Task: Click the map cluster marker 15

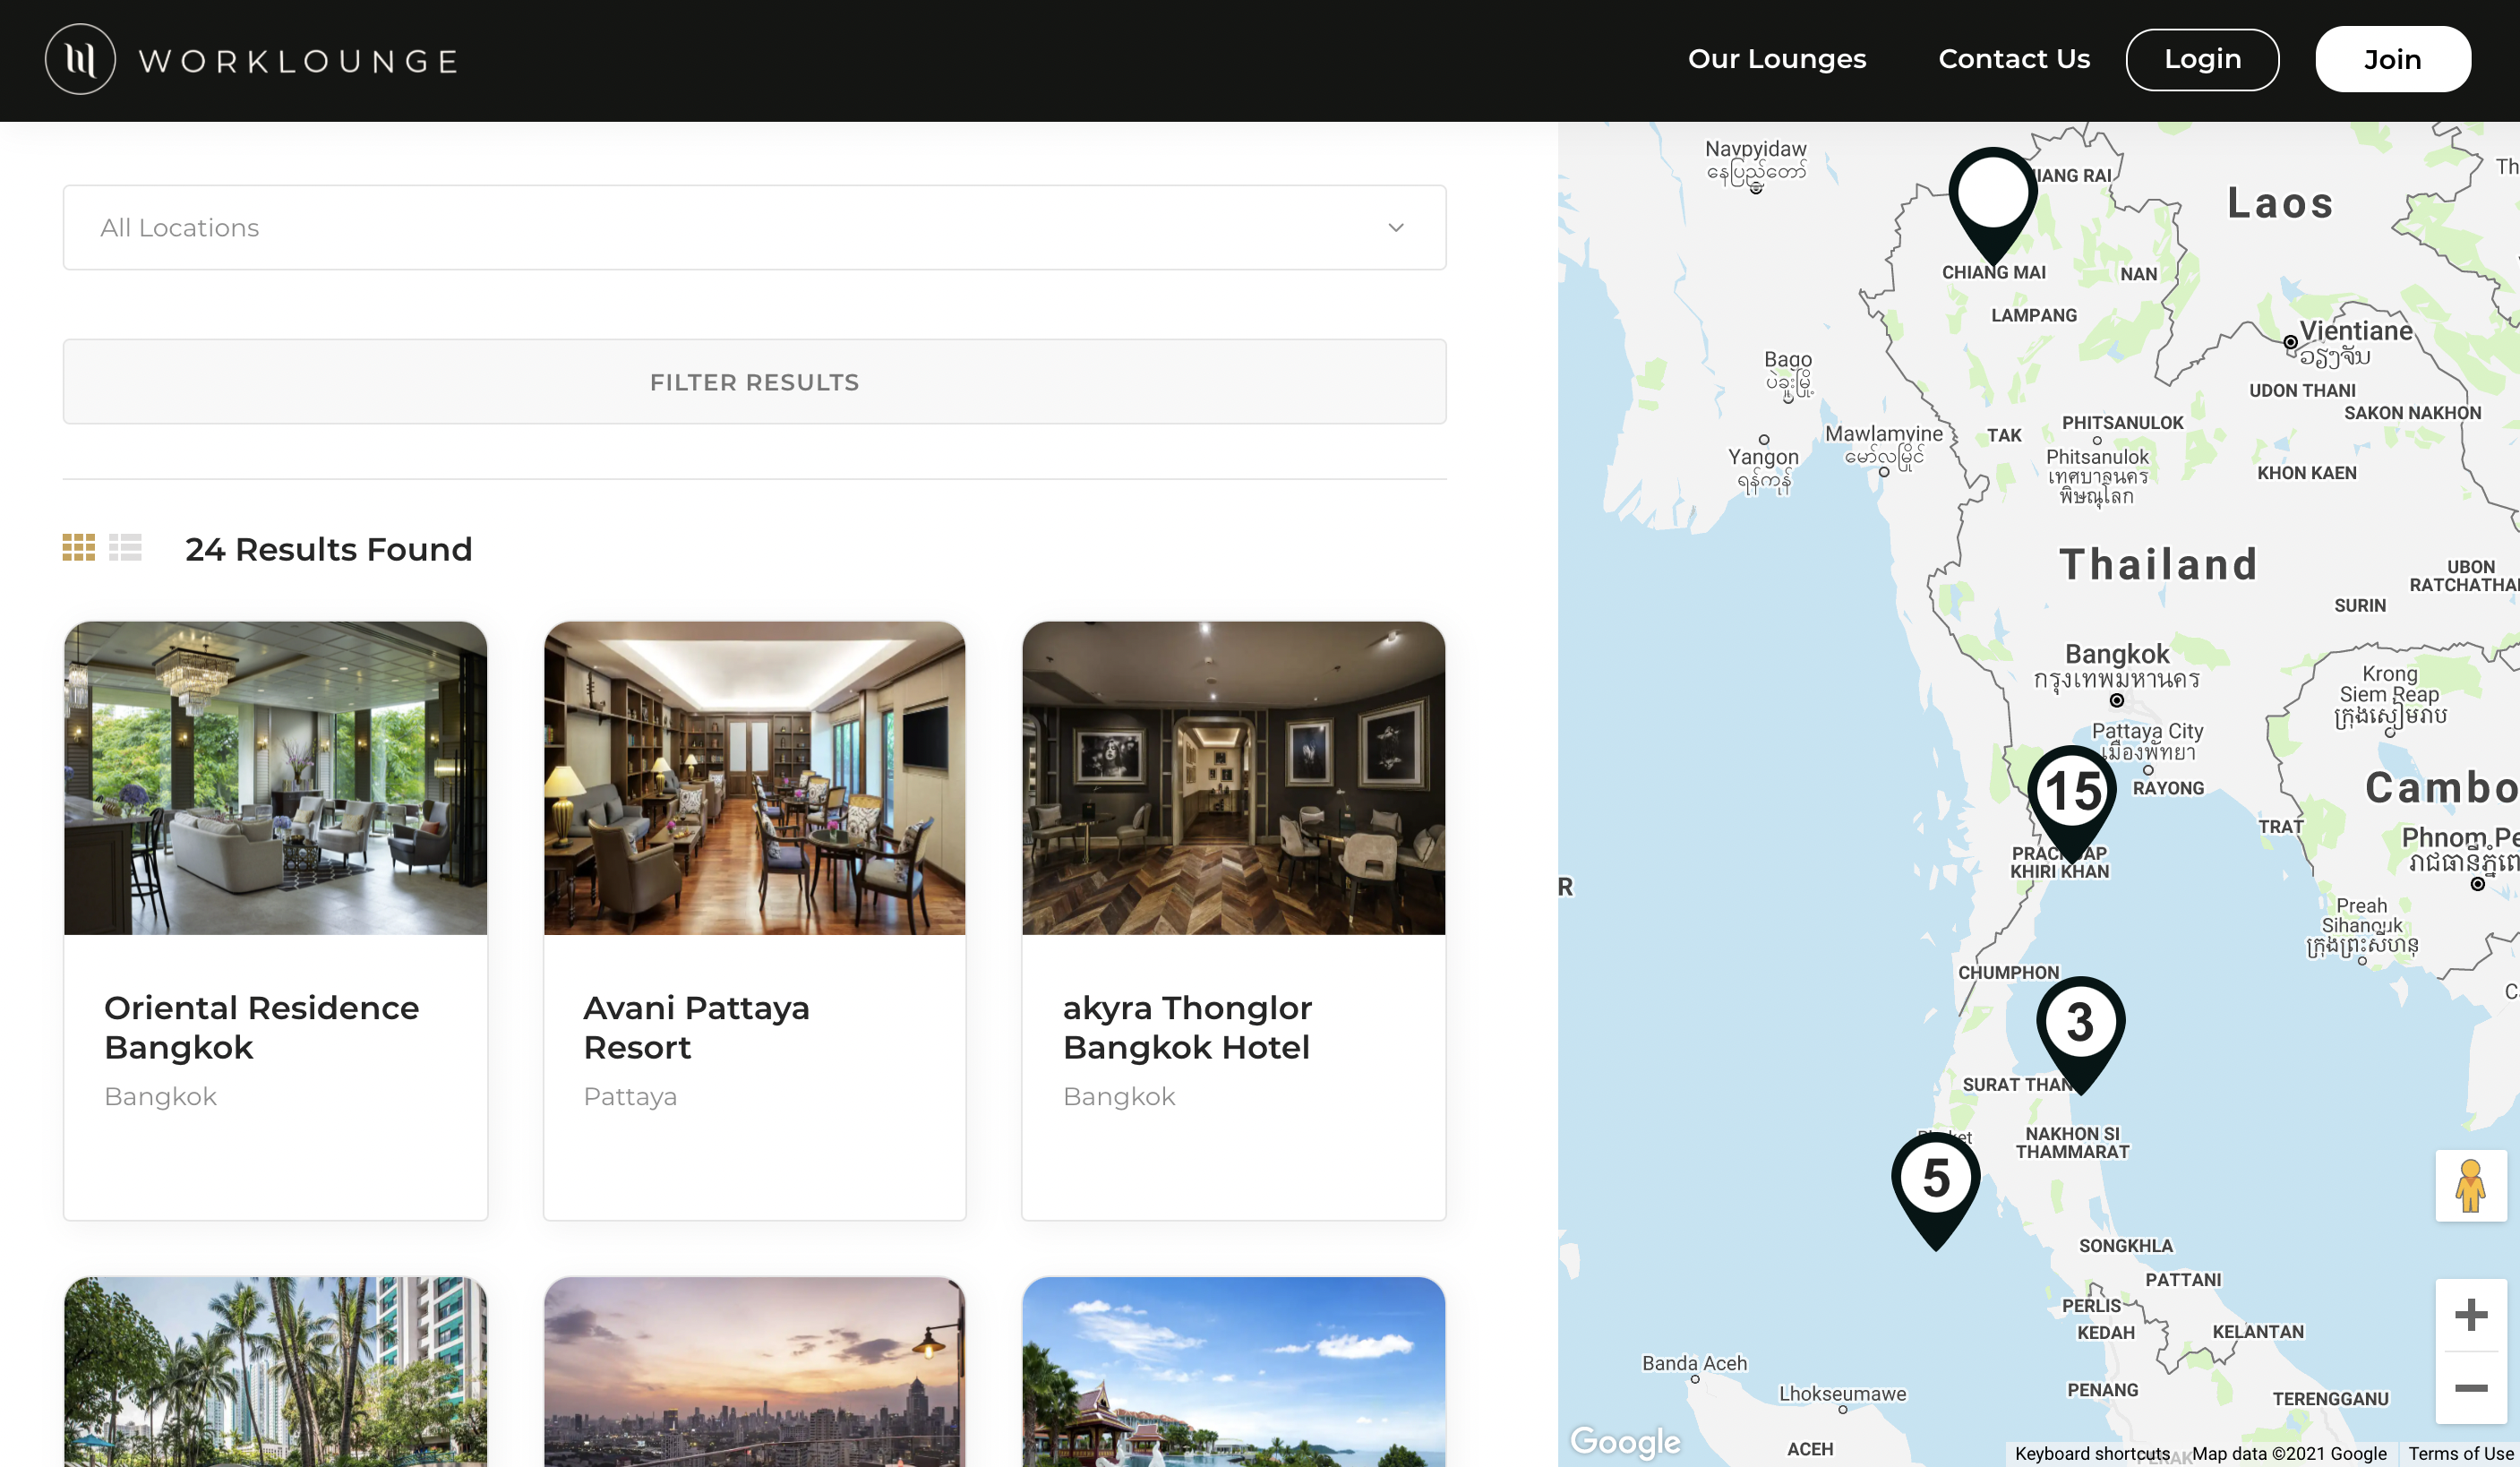Action: tap(2072, 803)
